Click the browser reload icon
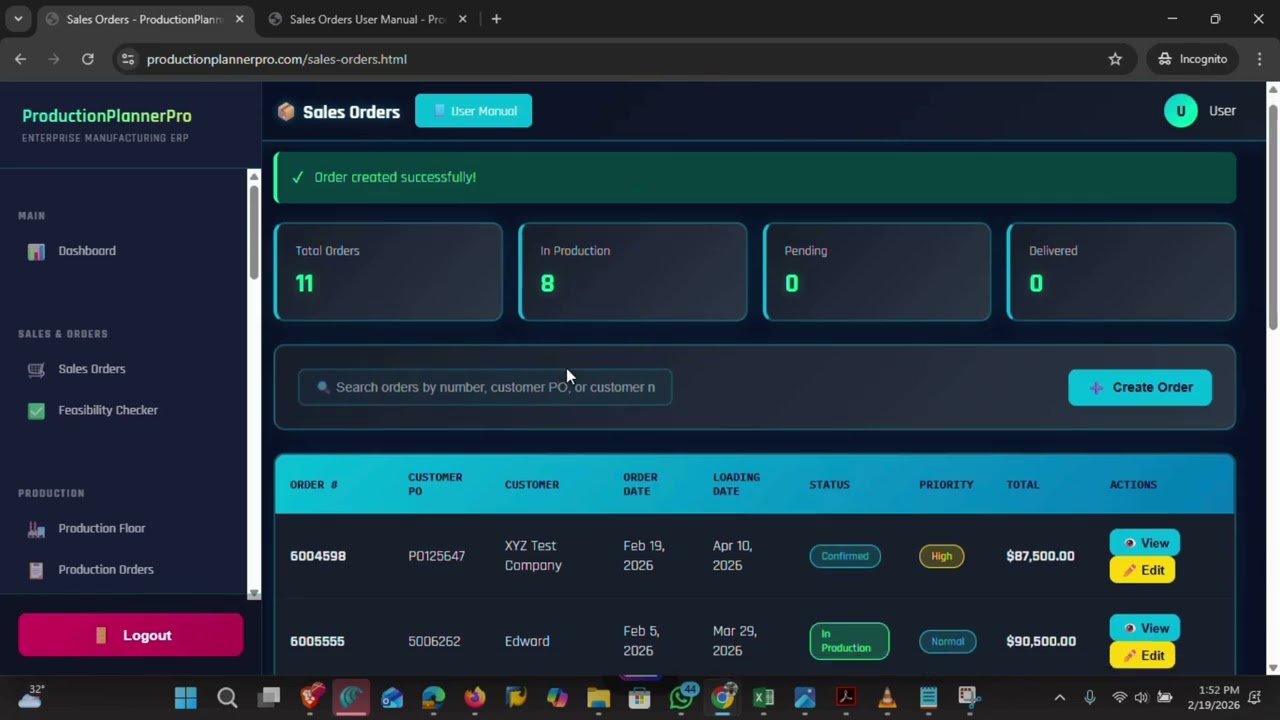This screenshot has height=720, width=1280. tap(88, 59)
